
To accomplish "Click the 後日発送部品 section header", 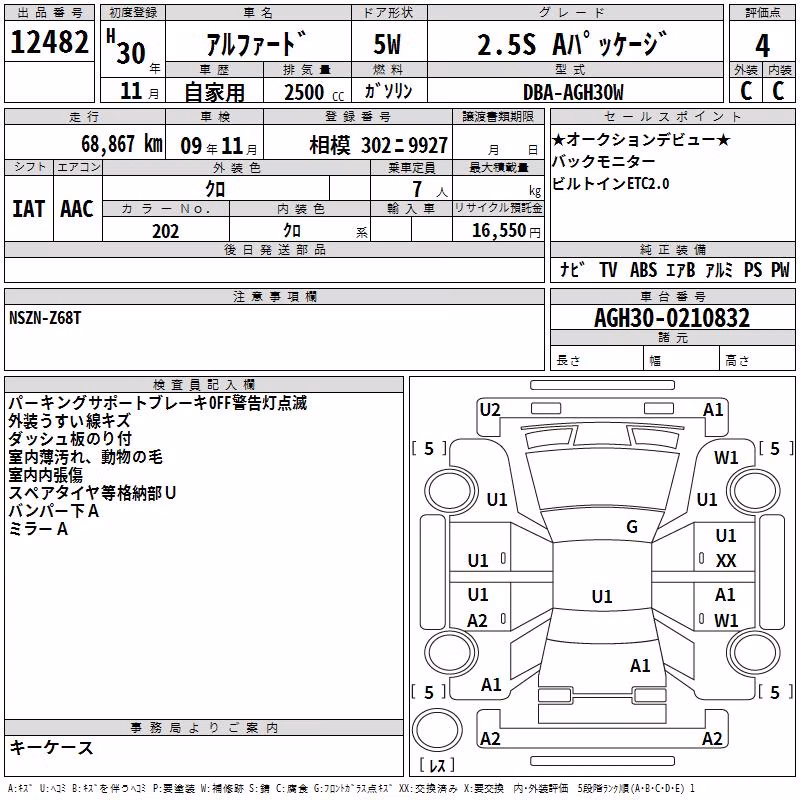I will click(275, 249).
